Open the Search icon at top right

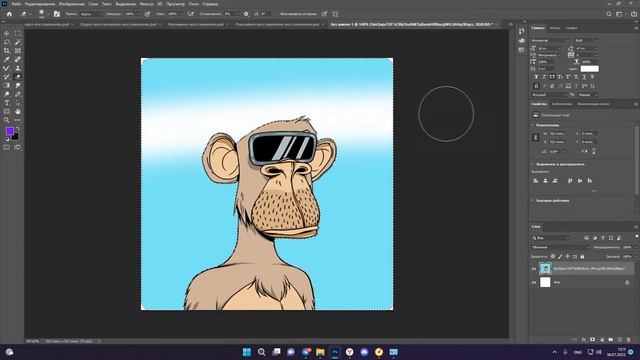click(609, 14)
